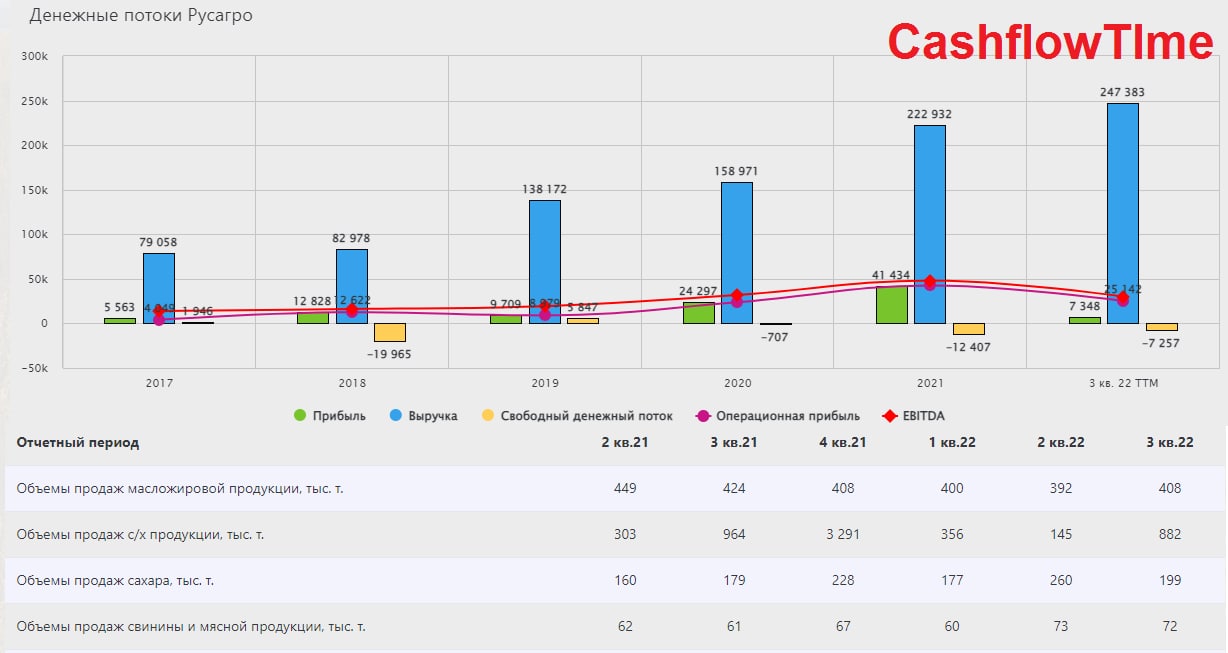
Task: Toggle the yellow Свободный денежный поток marker
Action: 486,416
